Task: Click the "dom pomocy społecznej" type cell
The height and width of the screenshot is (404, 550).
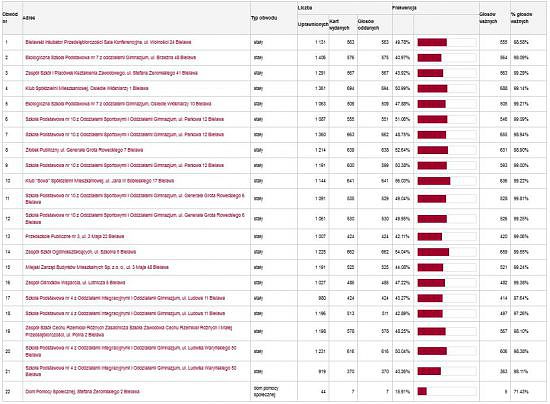Action: coord(266,392)
